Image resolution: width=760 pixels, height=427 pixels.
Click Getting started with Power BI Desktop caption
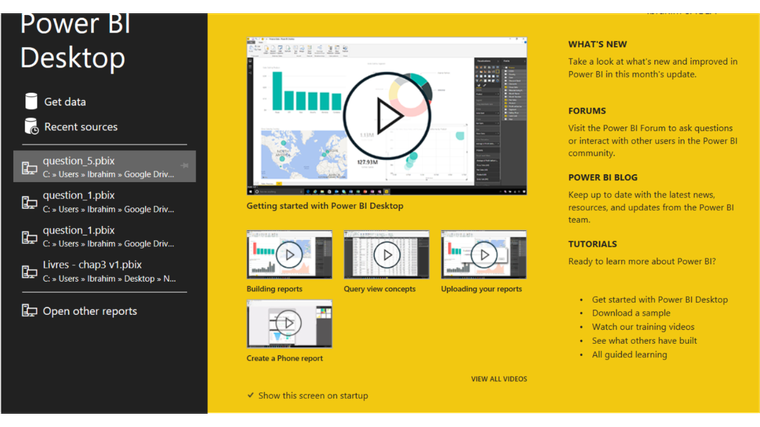pos(325,206)
